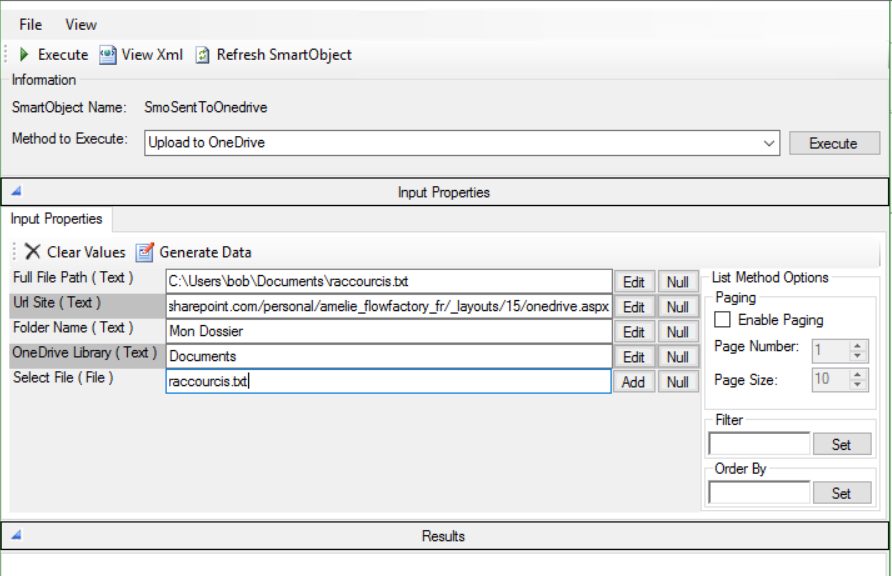Click Add for the Select File row
The image size is (892, 576).
pyautogui.click(x=633, y=382)
